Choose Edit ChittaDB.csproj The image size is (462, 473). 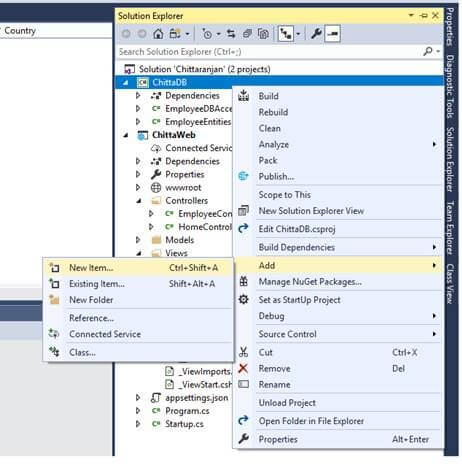[x=297, y=229]
